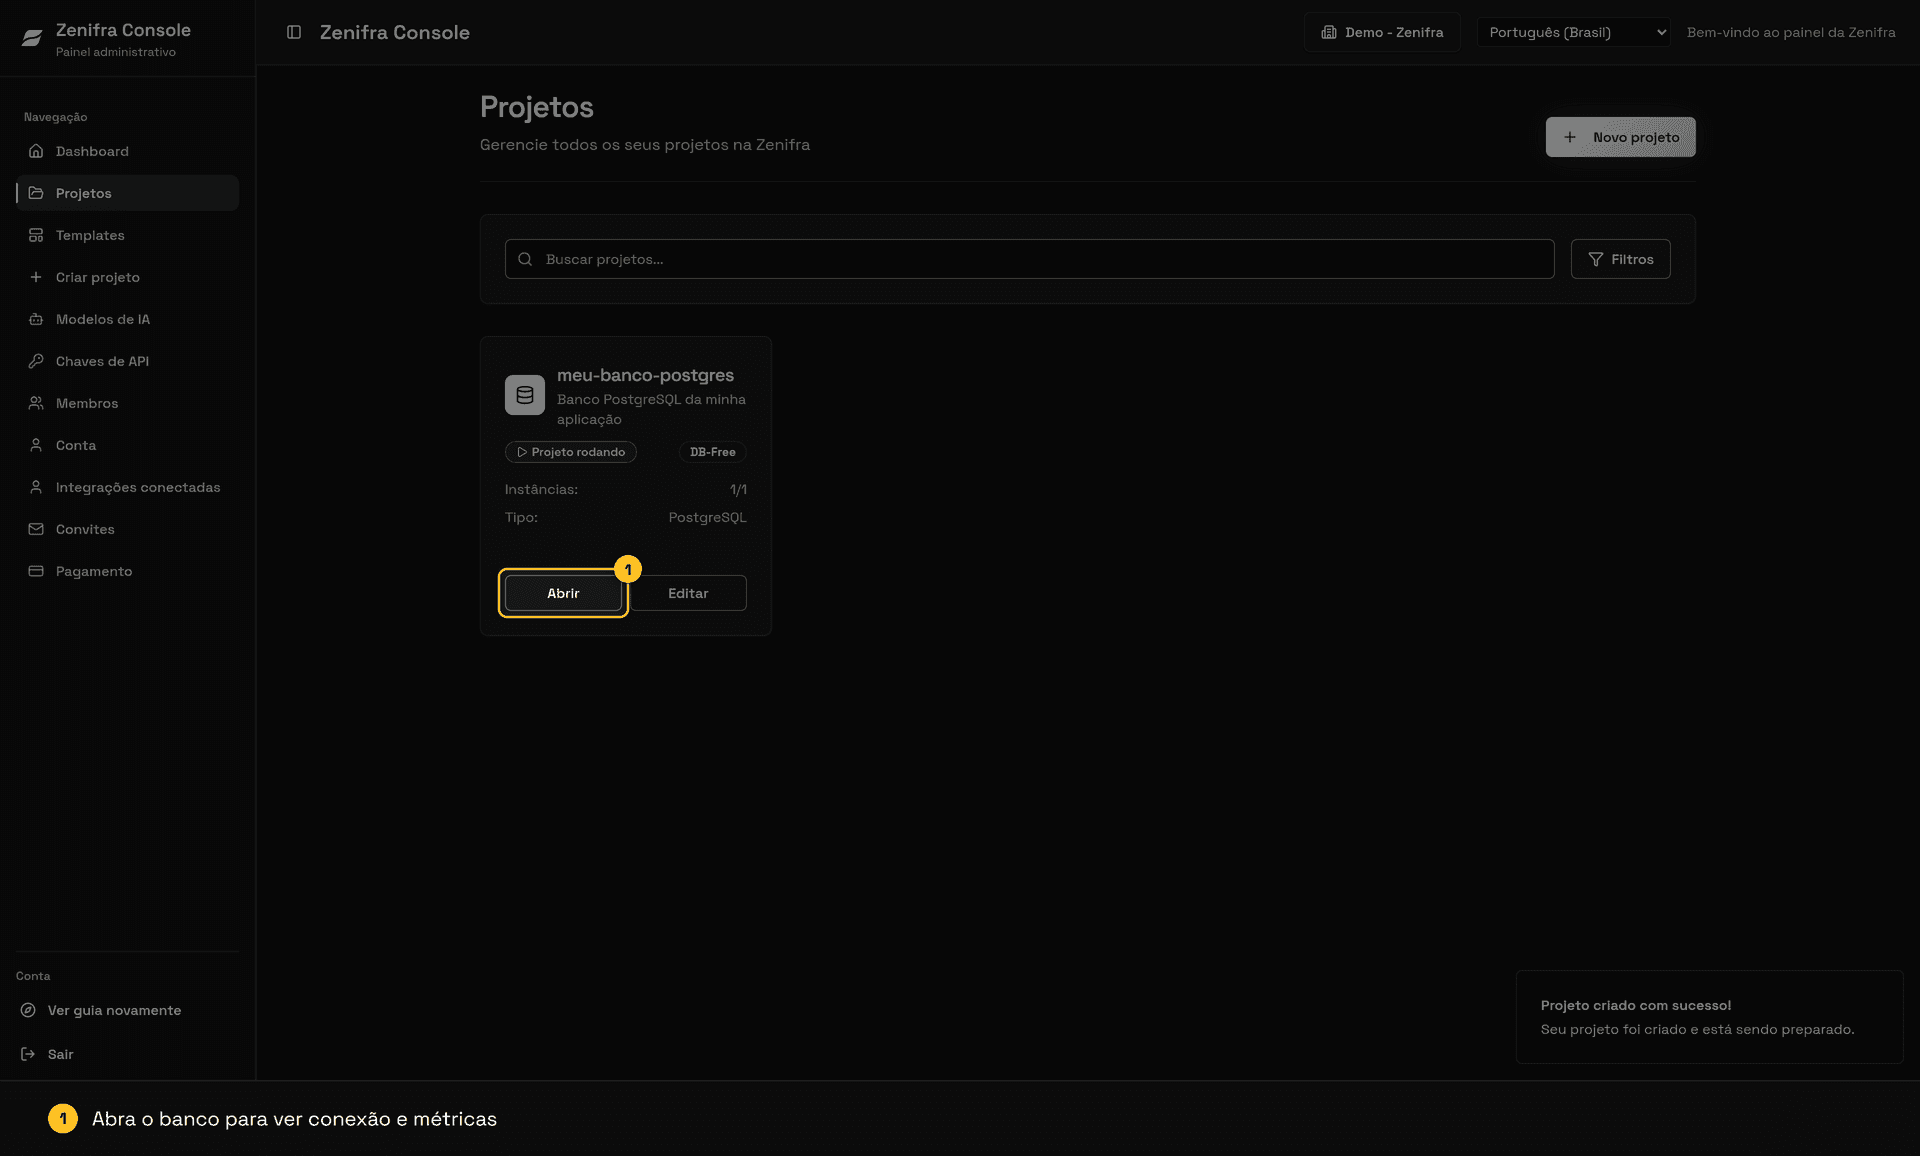Open the Demo - Zenifra organization selector

pyautogui.click(x=1382, y=32)
